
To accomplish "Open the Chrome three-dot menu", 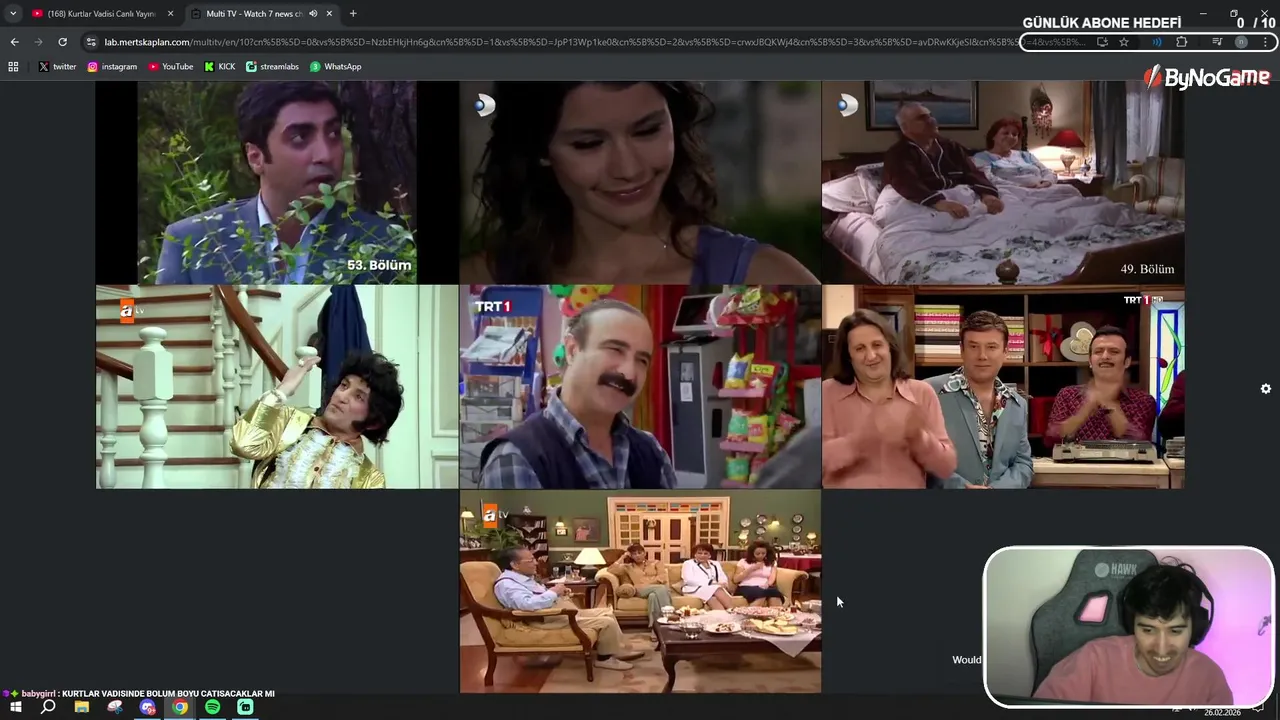I will pos(1265,42).
